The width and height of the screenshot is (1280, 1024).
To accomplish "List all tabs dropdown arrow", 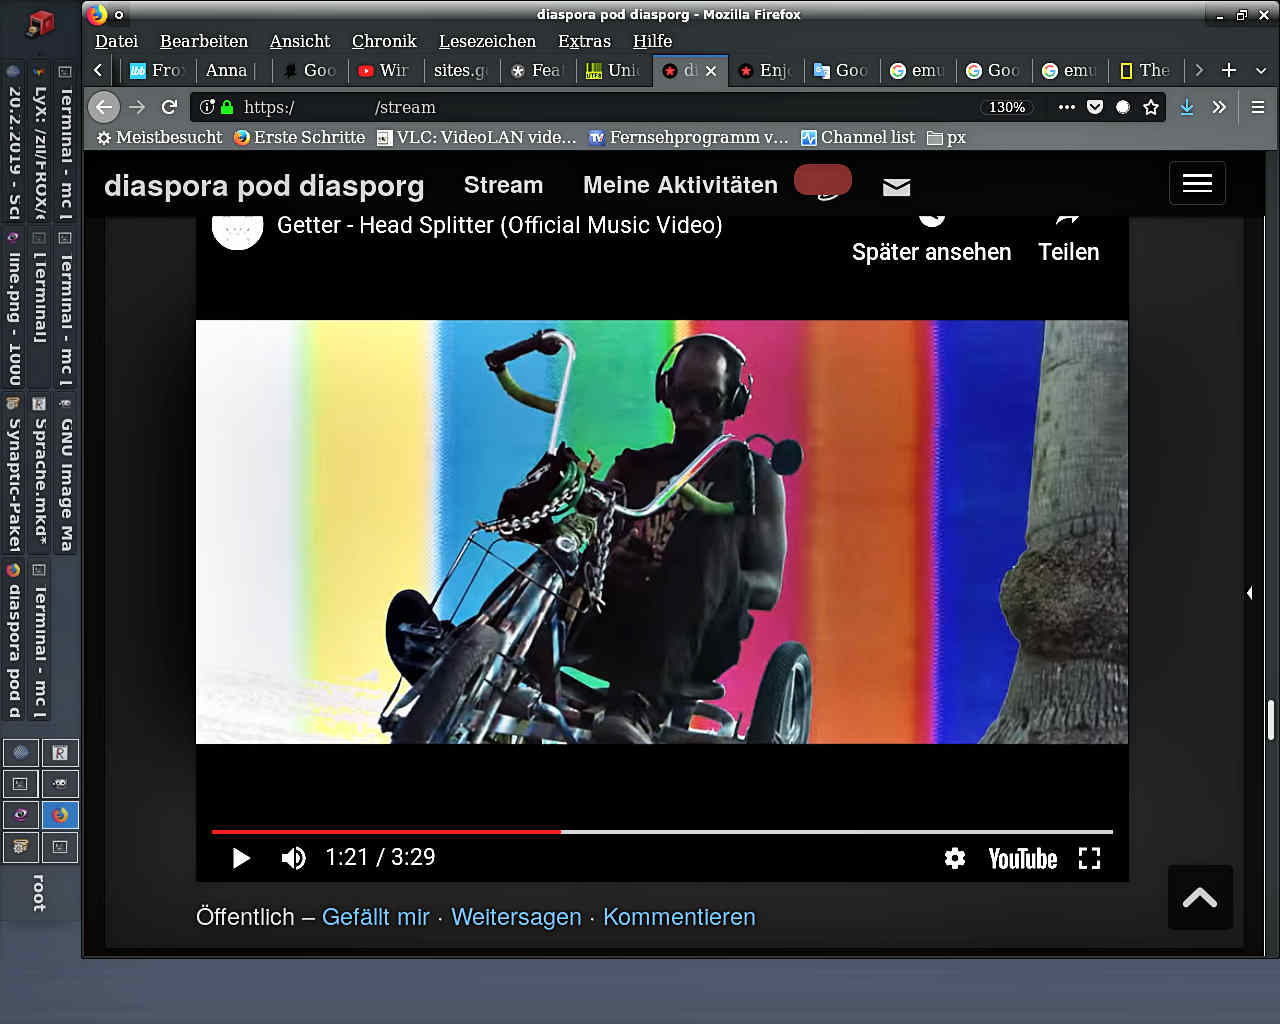I will point(1260,70).
